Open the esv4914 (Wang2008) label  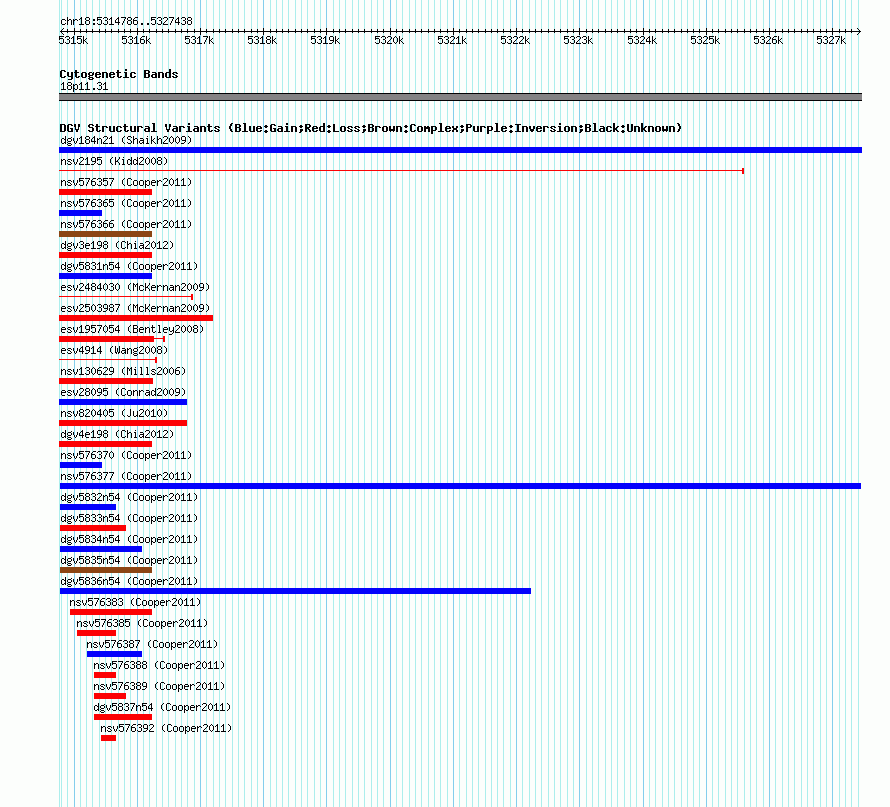pos(114,350)
